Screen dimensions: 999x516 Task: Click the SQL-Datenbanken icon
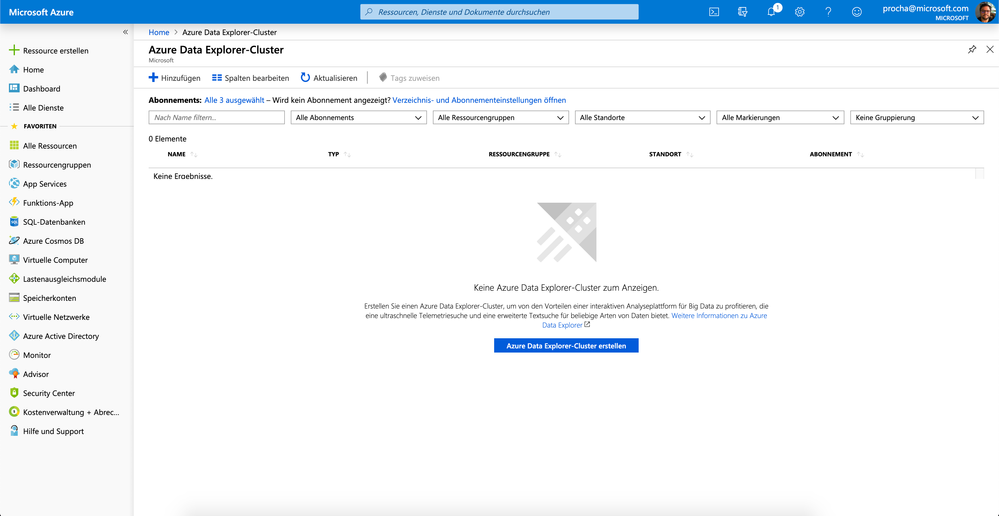[x=14, y=222]
